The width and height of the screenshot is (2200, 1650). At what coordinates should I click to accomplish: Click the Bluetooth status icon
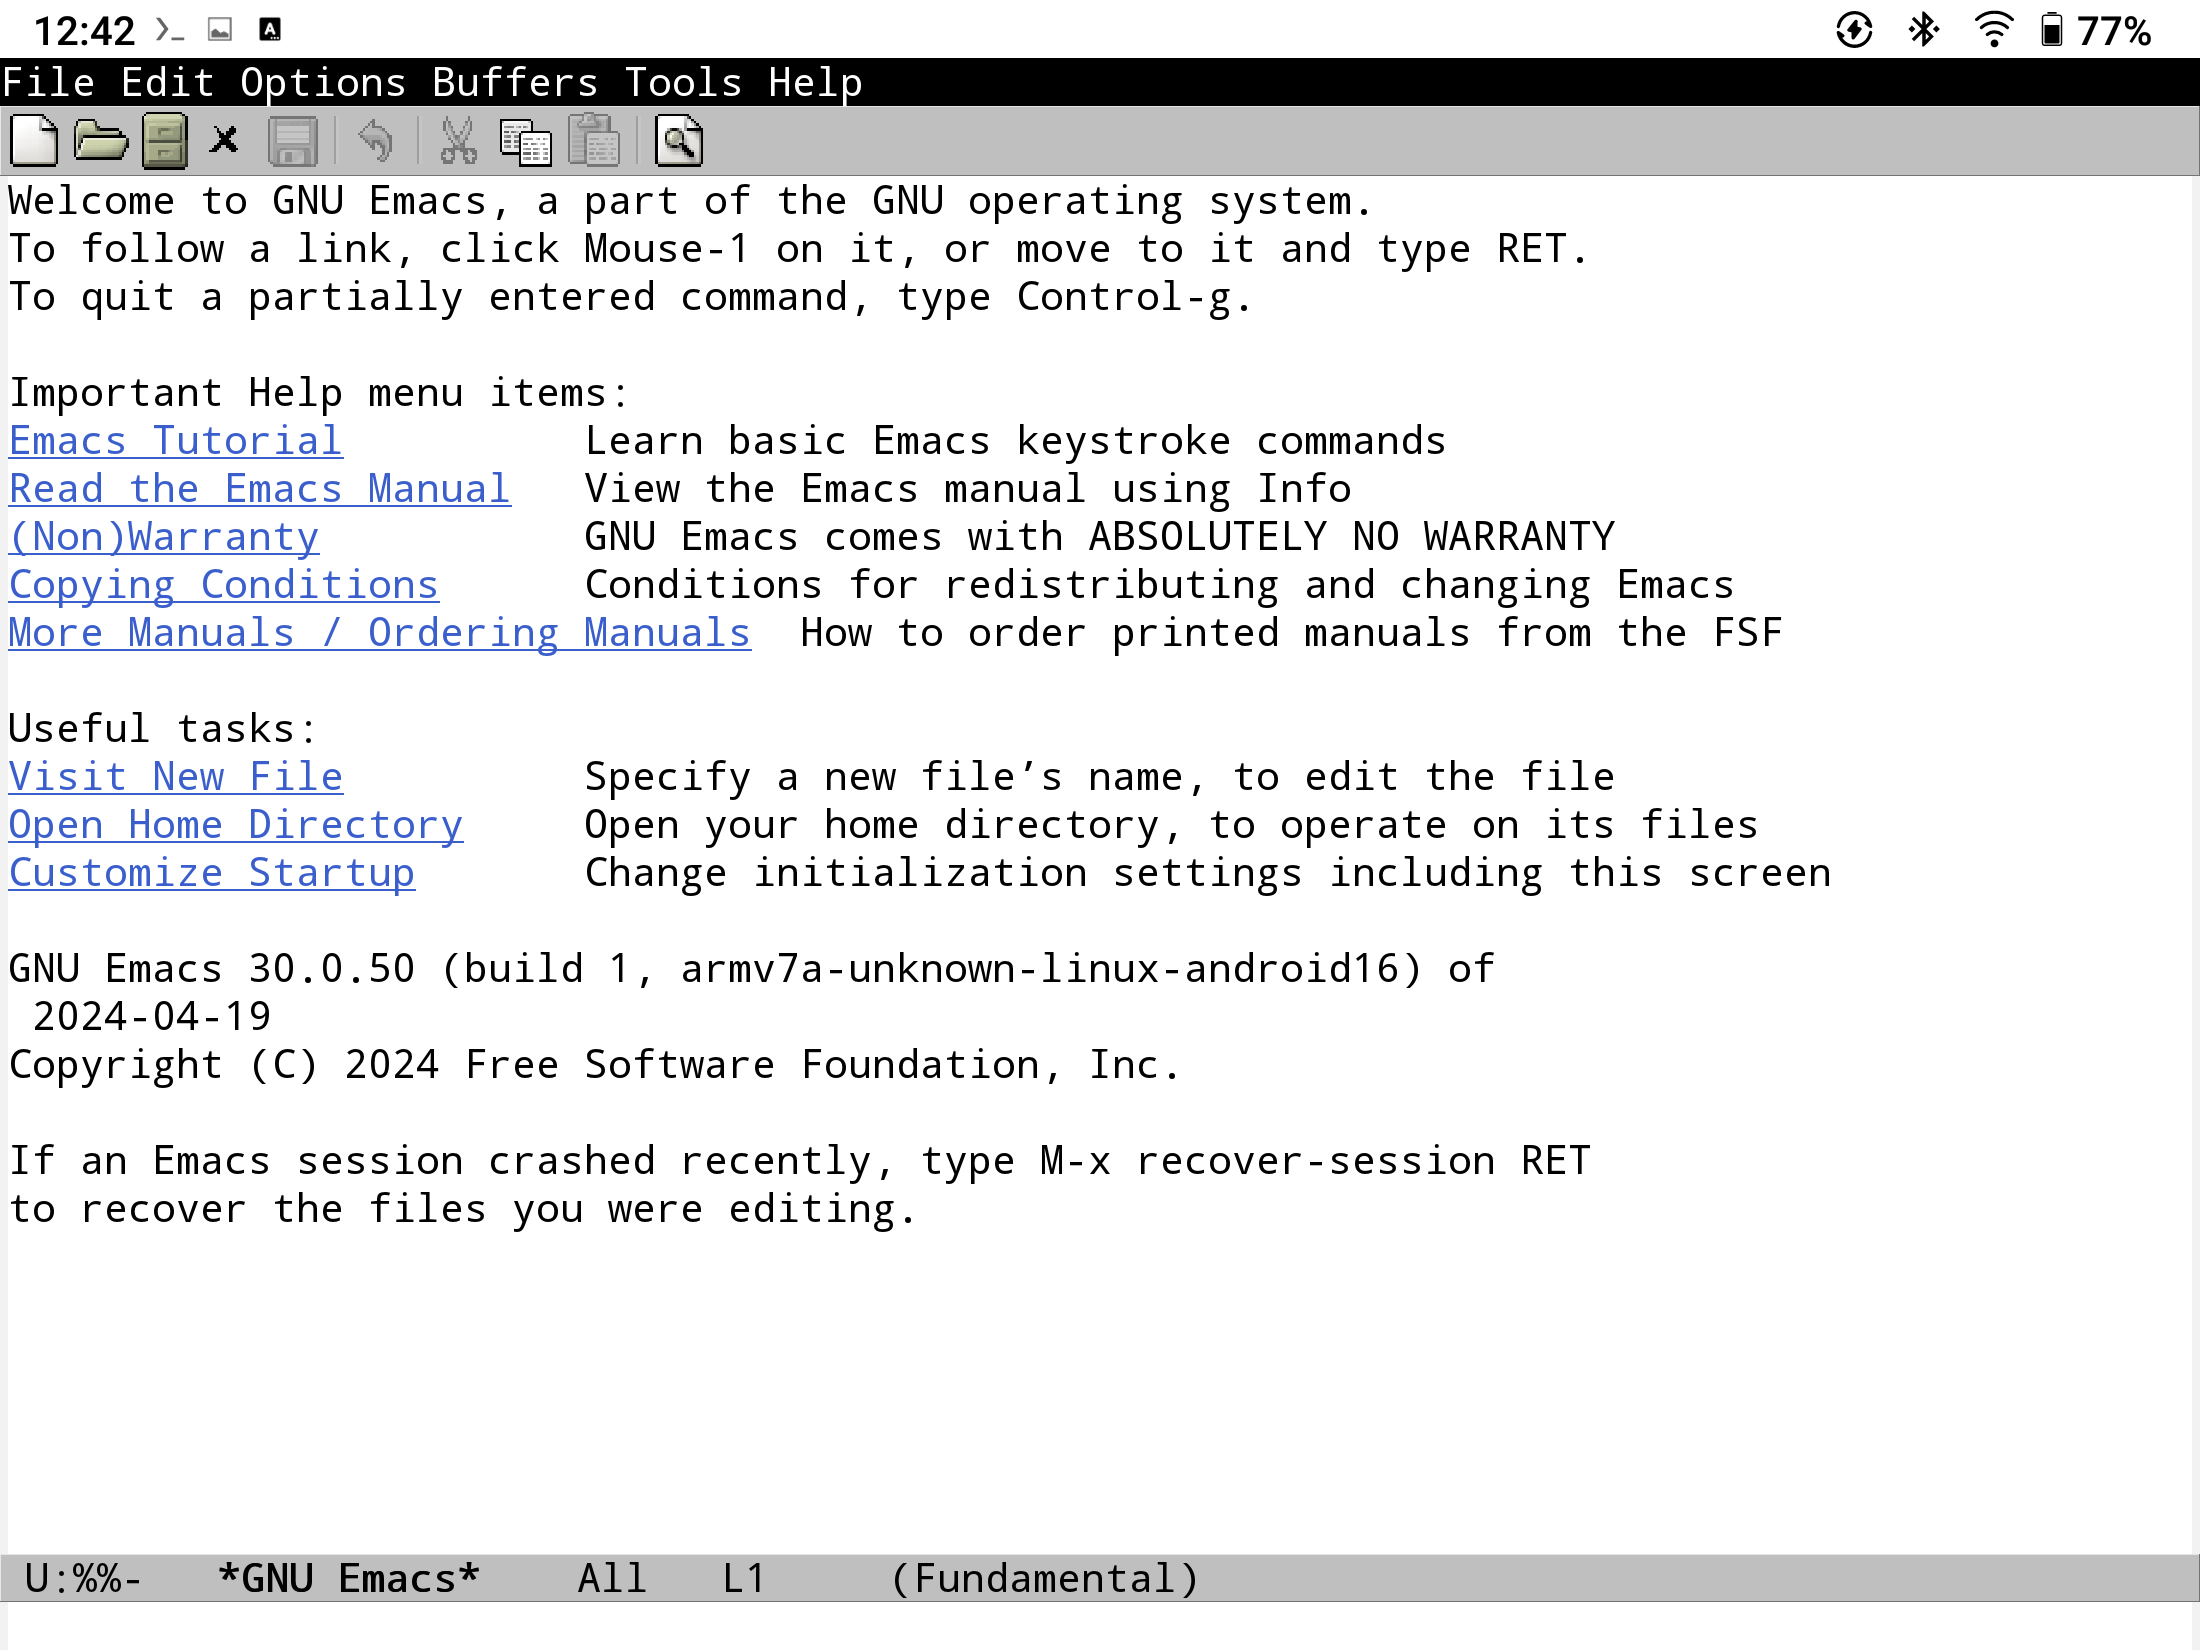[1923, 30]
